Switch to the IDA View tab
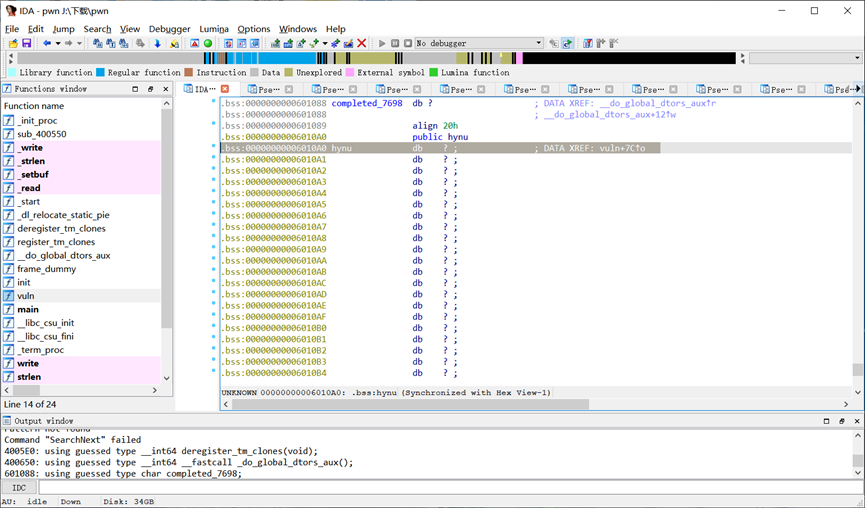 point(204,89)
